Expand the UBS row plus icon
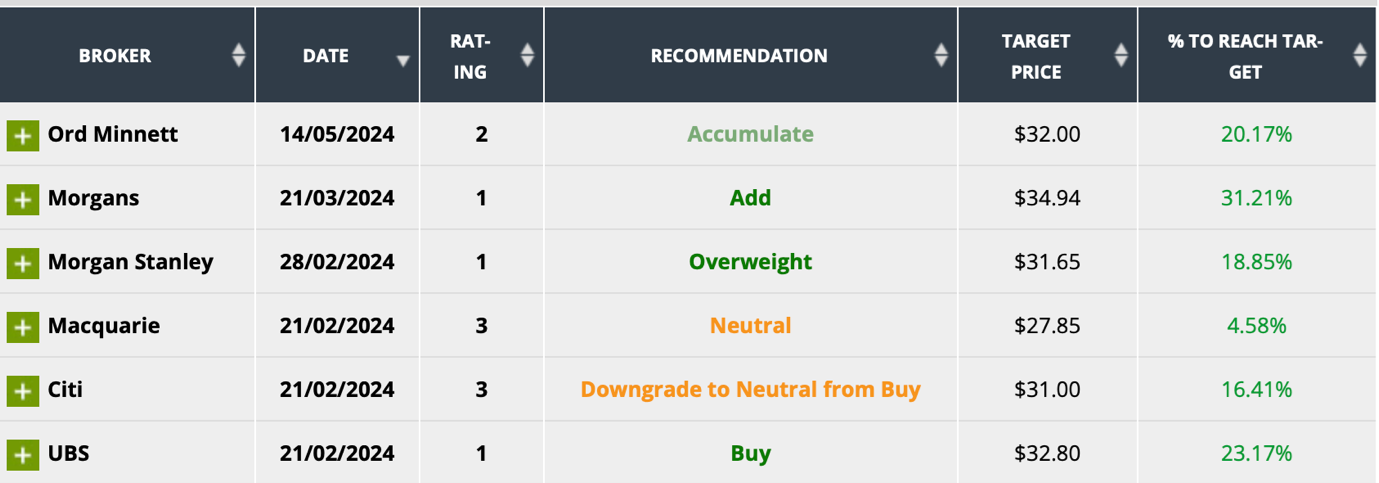This screenshot has height=483, width=1379. point(22,455)
